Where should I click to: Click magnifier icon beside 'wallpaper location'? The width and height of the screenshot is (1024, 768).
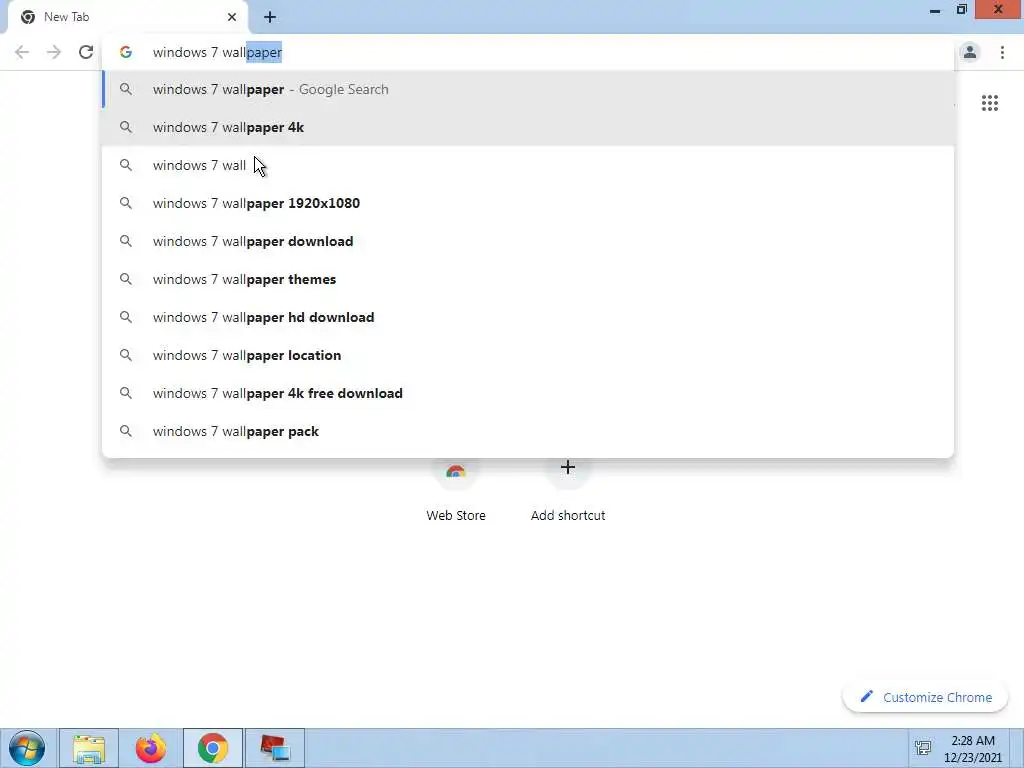coord(125,355)
